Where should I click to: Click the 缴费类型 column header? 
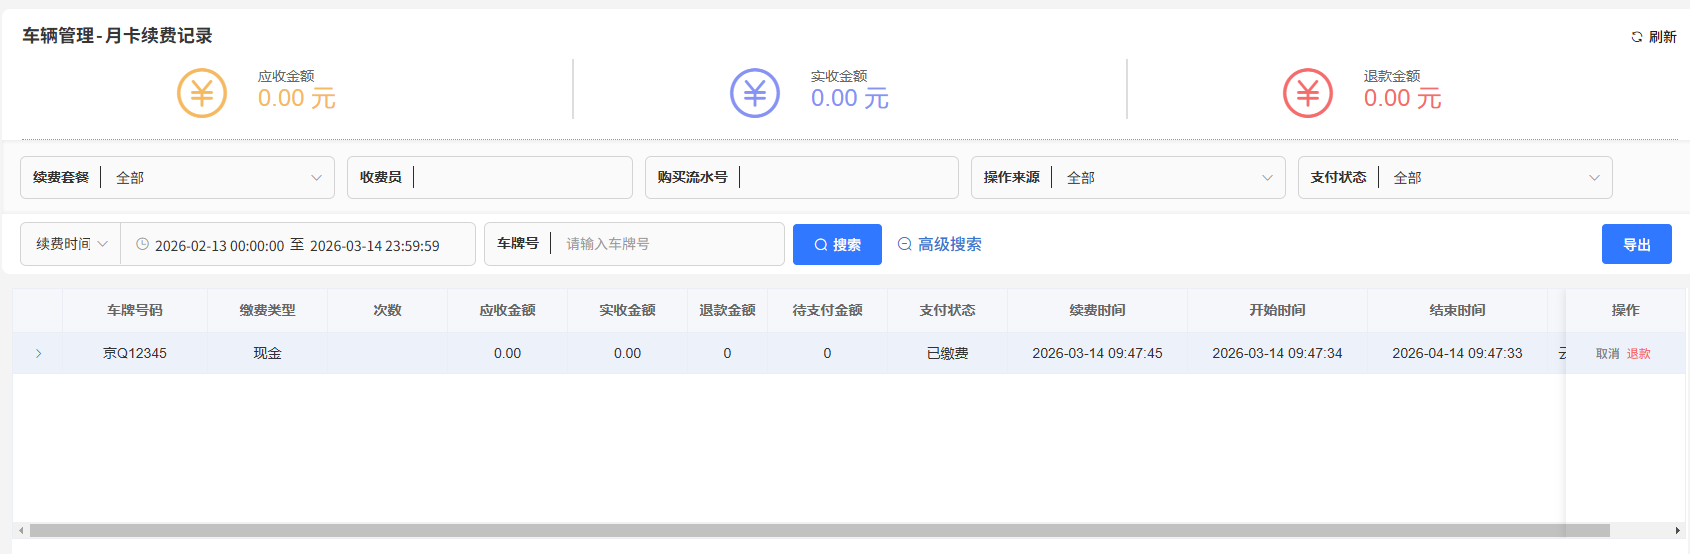pos(267,310)
